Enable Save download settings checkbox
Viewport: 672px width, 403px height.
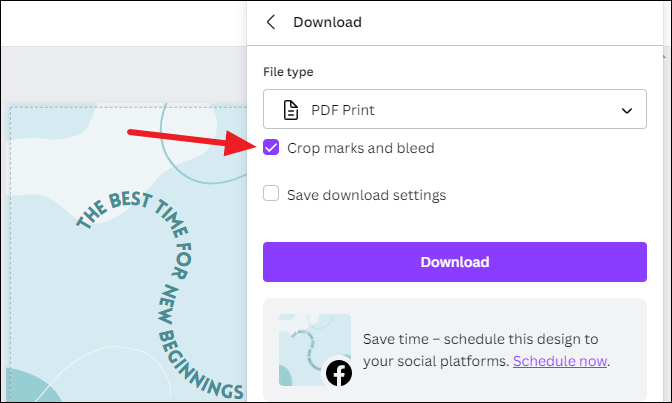click(271, 193)
